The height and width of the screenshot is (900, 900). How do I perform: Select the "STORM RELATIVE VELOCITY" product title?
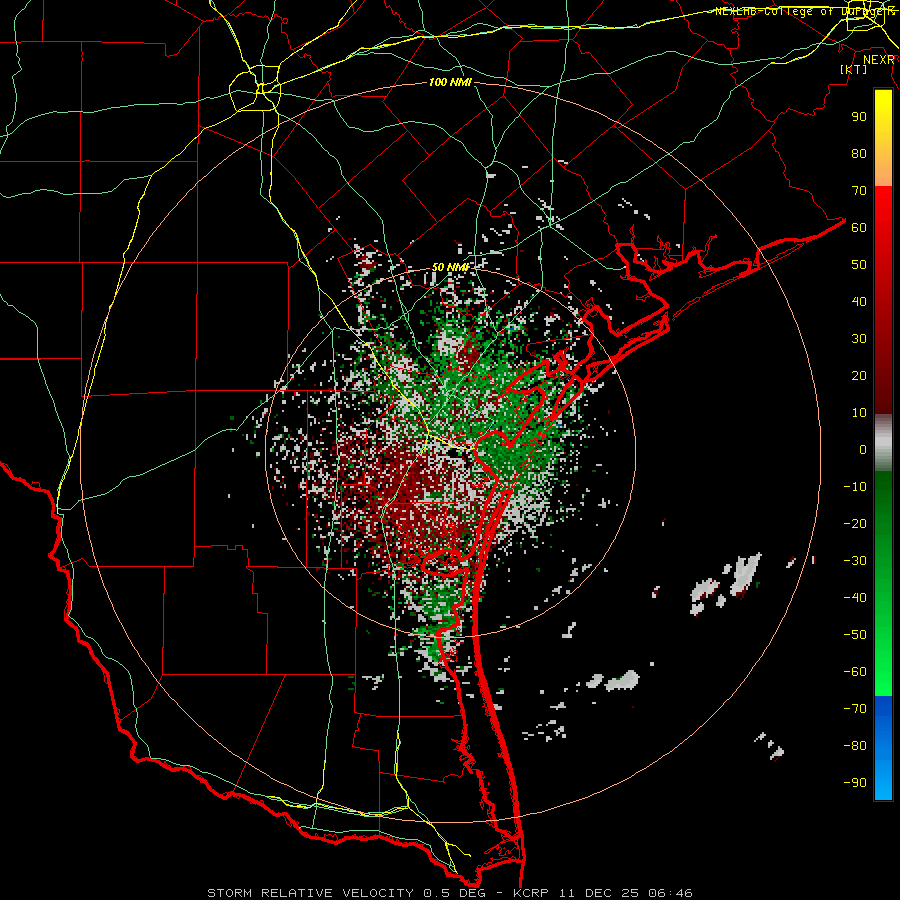click(313, 893)
